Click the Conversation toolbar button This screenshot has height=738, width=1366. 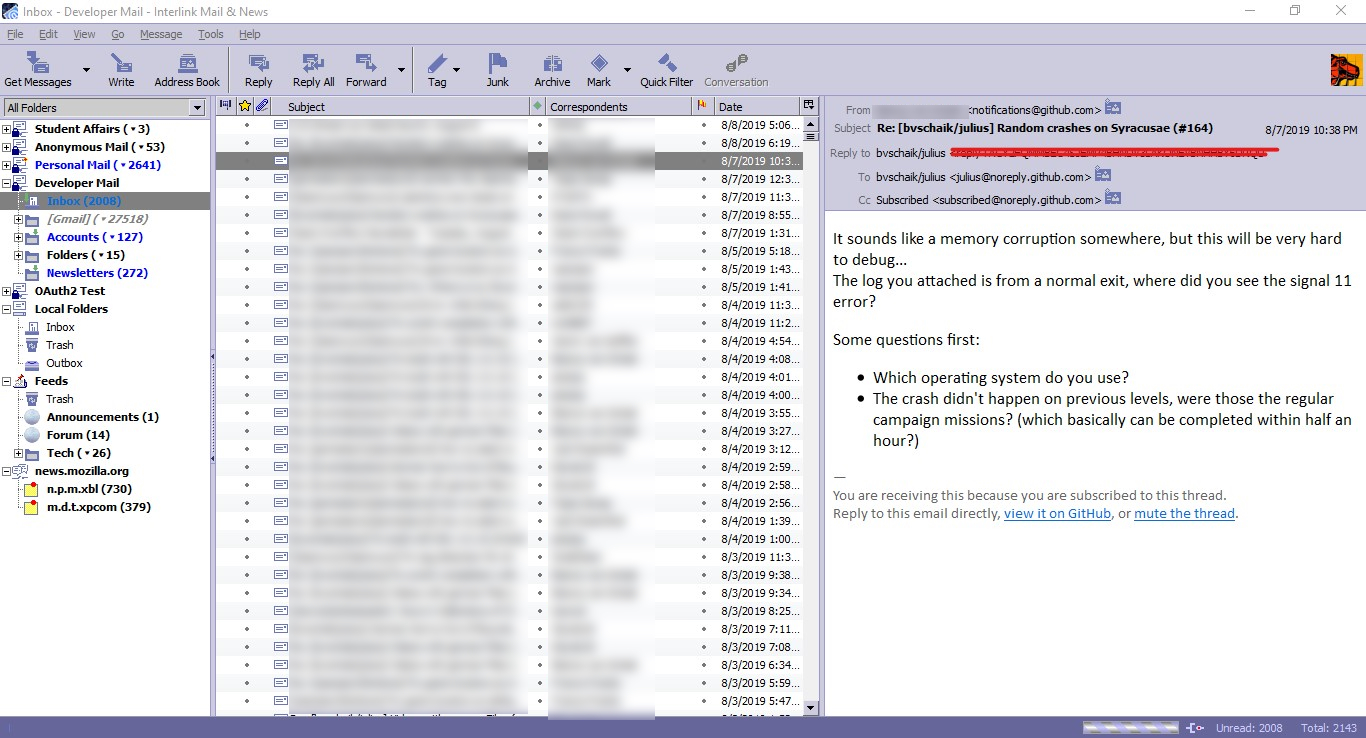[736, 70]
